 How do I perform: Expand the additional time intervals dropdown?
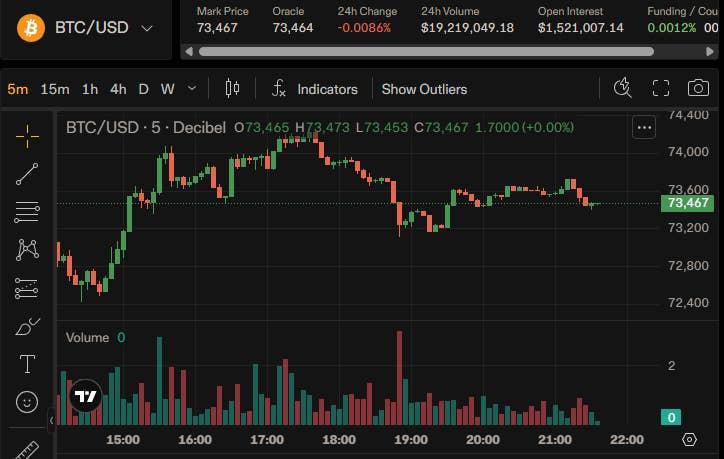pyautogui.click(x=192, y=88)
